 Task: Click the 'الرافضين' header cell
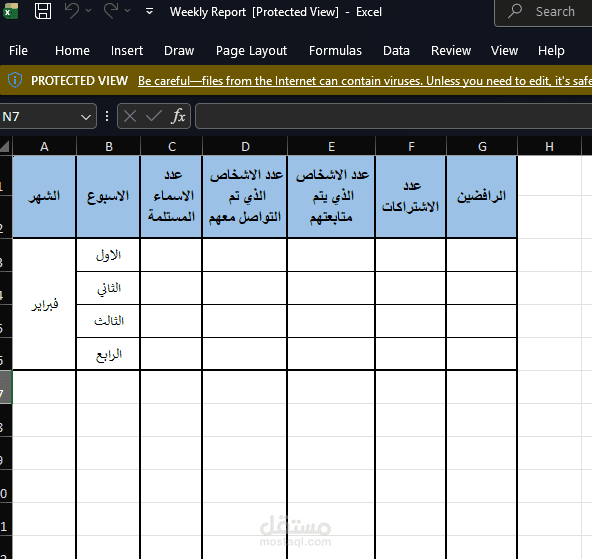(x=482, y=197)
